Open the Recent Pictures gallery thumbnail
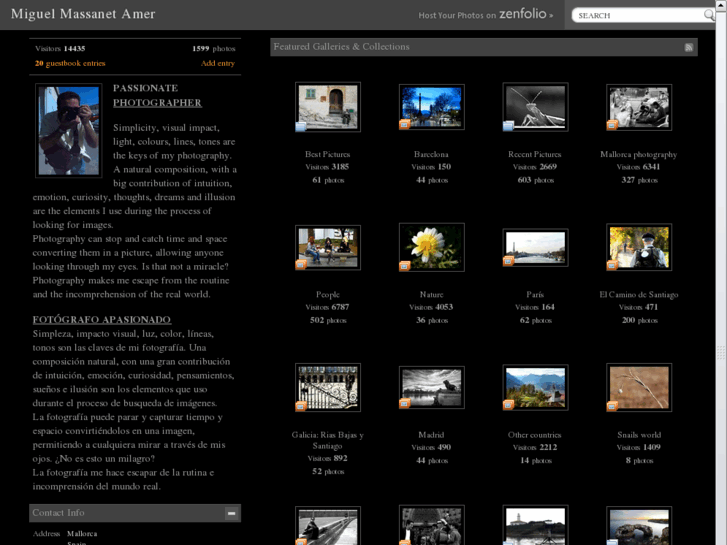727x545 pixels. 536,107
